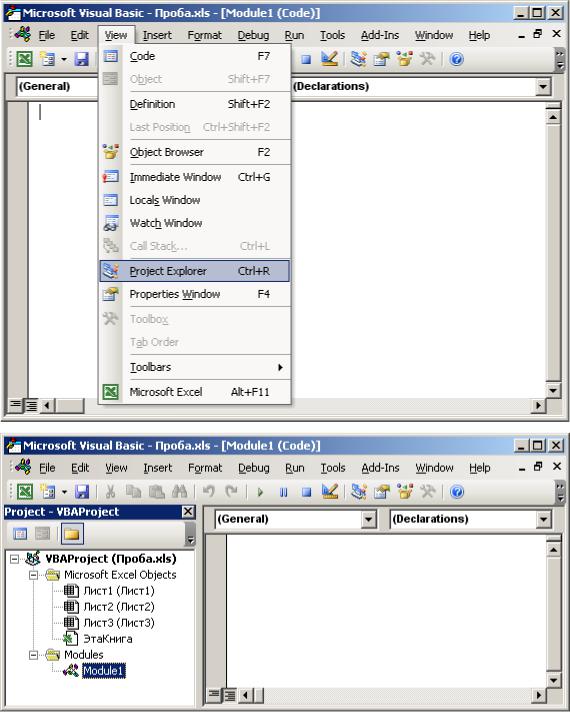Viewport: 570px width, 712px height.
Task: Click Object Browser toolbar icon in View-menu window
Action: pyautogui.click(x=404, y=59)
